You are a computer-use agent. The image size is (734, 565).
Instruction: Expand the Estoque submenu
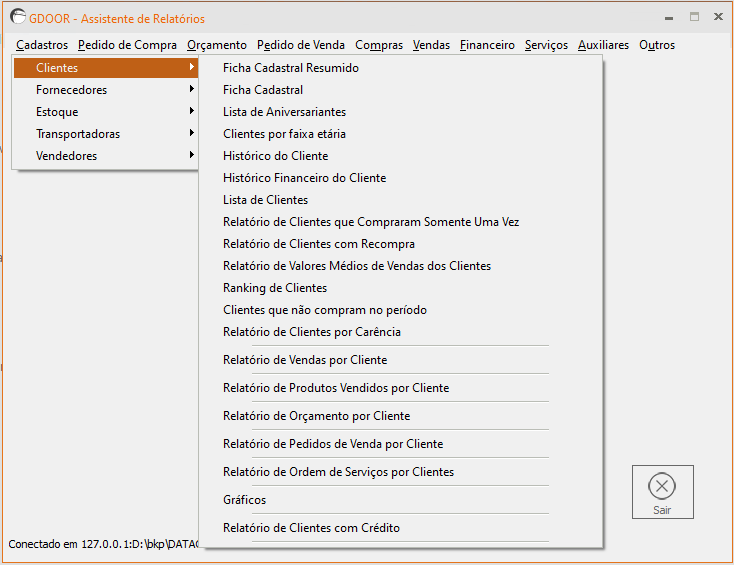57,112
